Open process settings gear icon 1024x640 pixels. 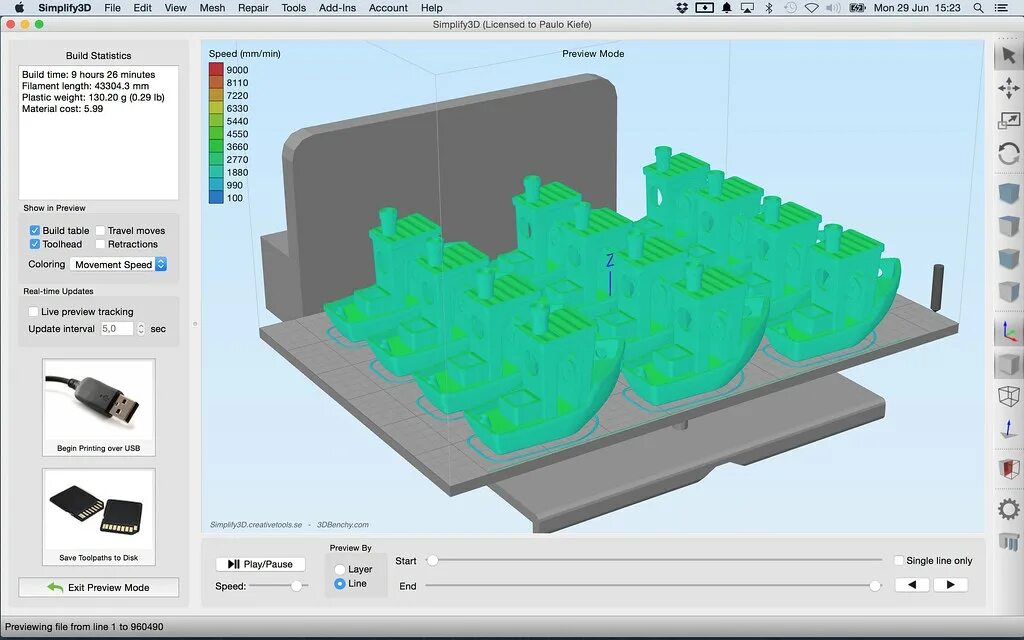(1008, 509)
